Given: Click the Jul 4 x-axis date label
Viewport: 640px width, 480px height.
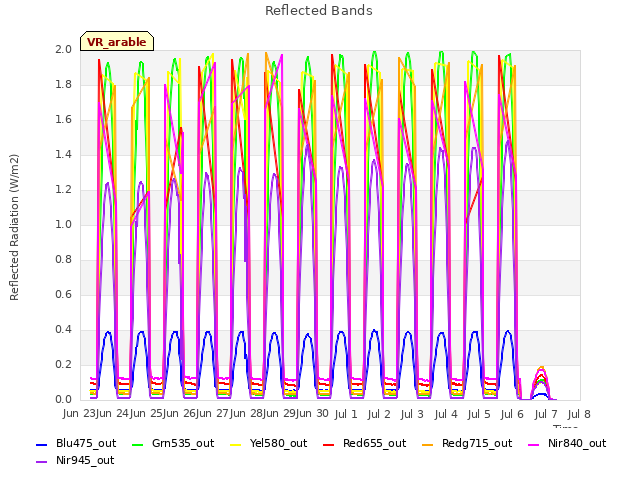Looking at the screenshot, I should 446,414.
